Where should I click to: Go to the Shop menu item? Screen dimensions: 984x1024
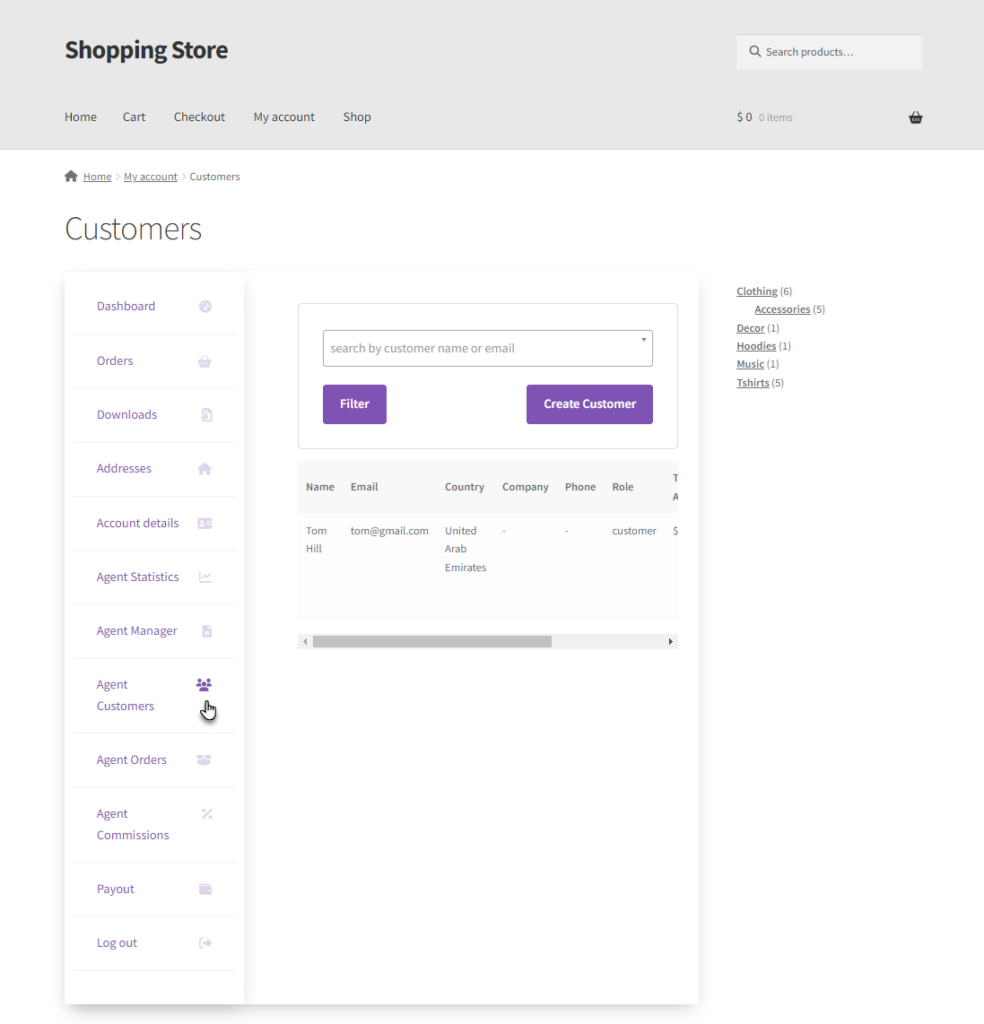(357, 117)
